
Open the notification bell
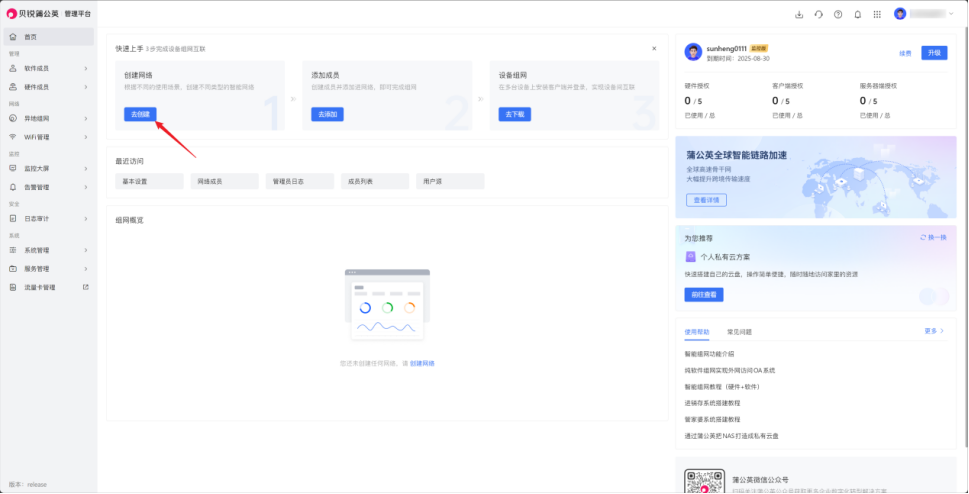click(x=857, y=14)
